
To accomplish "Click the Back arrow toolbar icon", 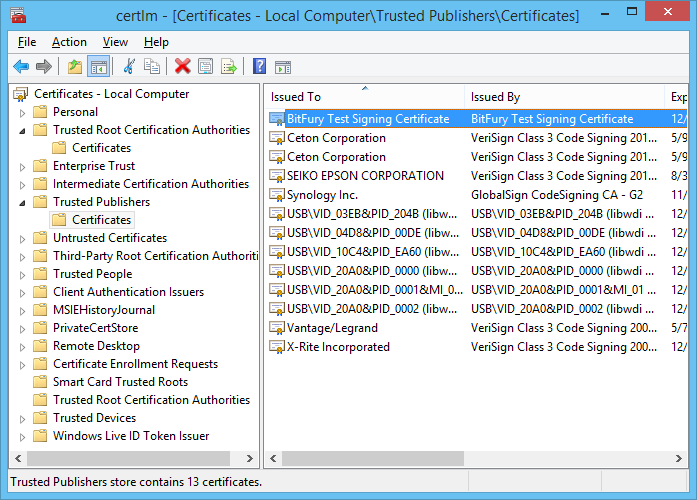I will [21, 67].
